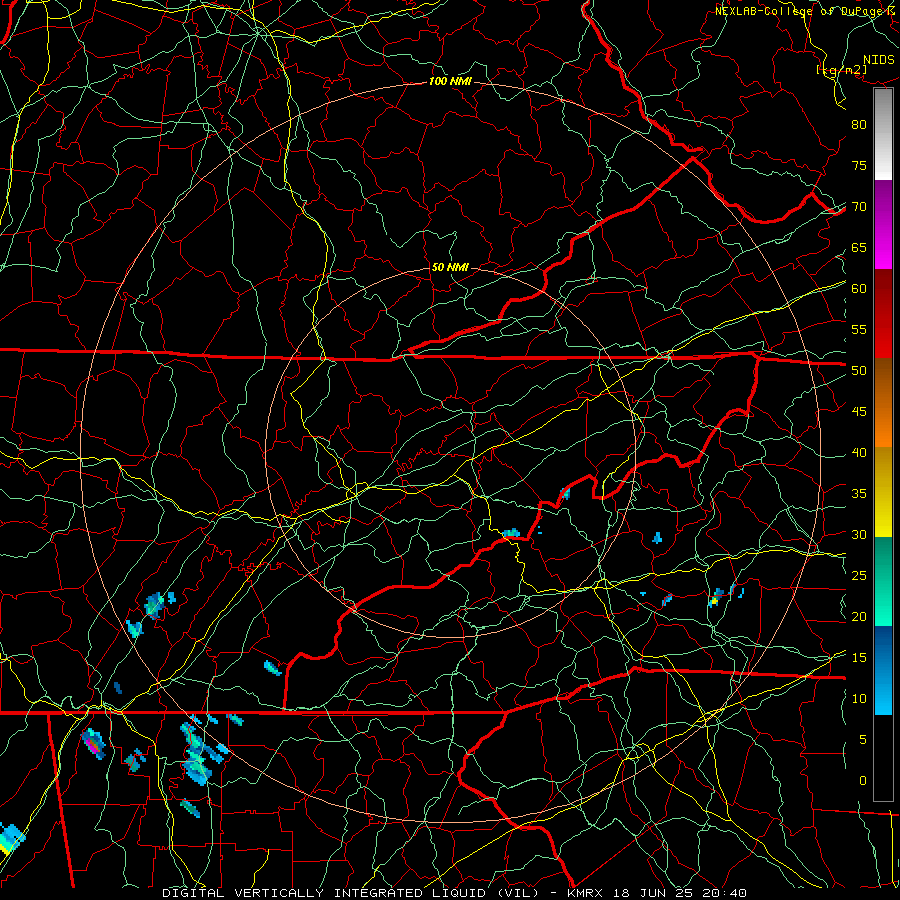Click the 30 legend value
This screenshot has width=900, height=900.
click(859, 535)
